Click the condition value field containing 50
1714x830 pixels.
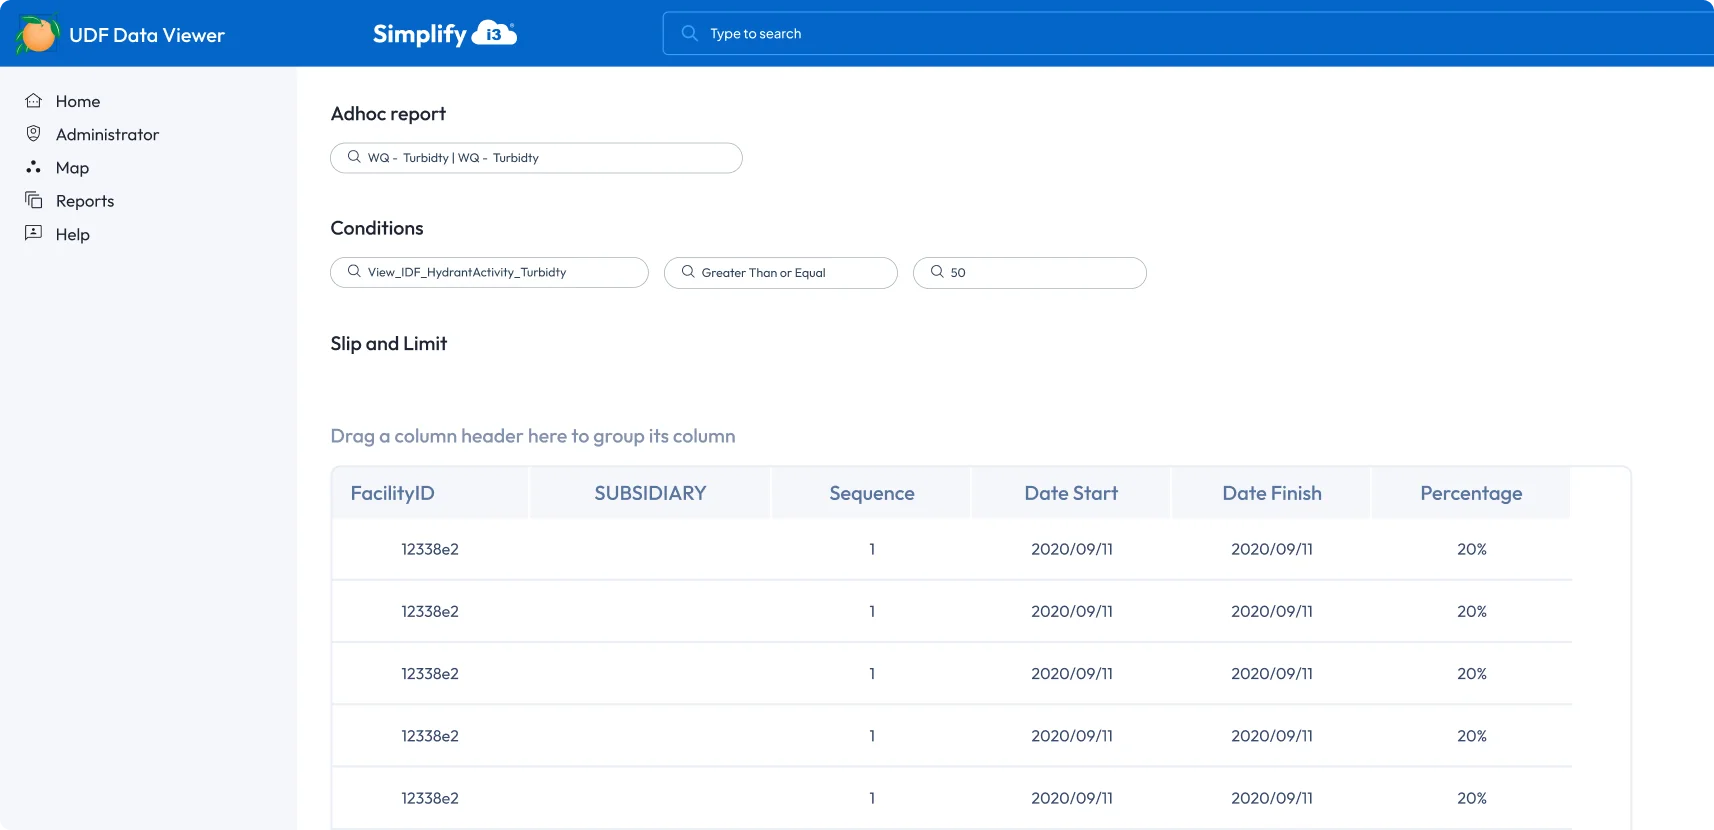point(1029,272)
